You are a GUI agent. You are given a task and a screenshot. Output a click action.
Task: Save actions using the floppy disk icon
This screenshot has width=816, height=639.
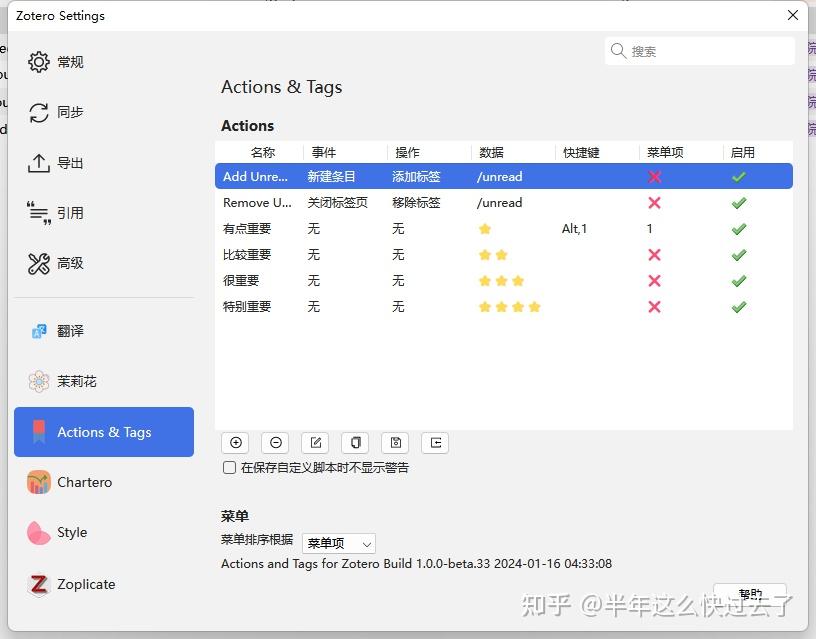(395, 442)
